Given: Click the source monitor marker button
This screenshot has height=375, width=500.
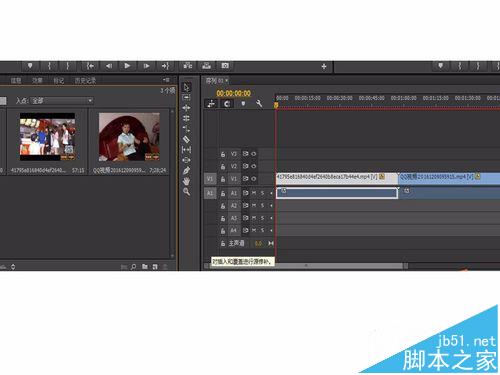Looking at the screenshot, I should 441,66.
